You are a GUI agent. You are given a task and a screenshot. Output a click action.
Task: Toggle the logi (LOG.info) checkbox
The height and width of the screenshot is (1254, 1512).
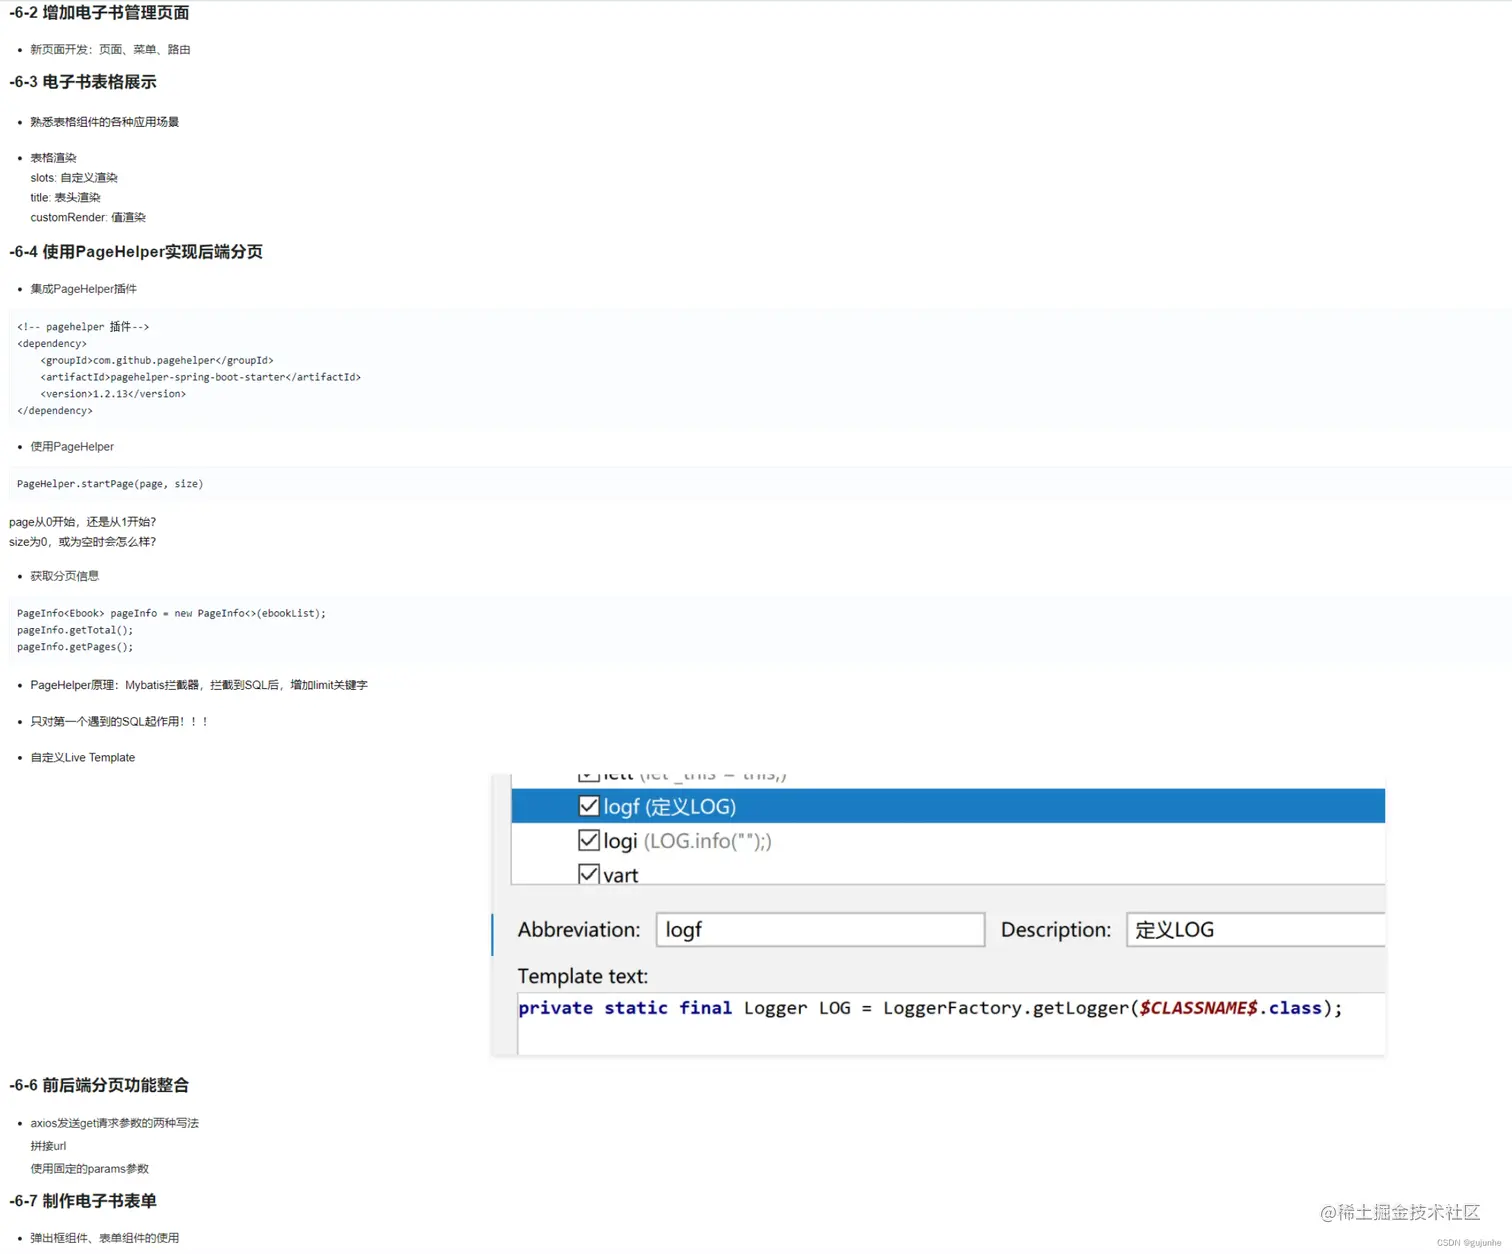(x=589, y=840)
